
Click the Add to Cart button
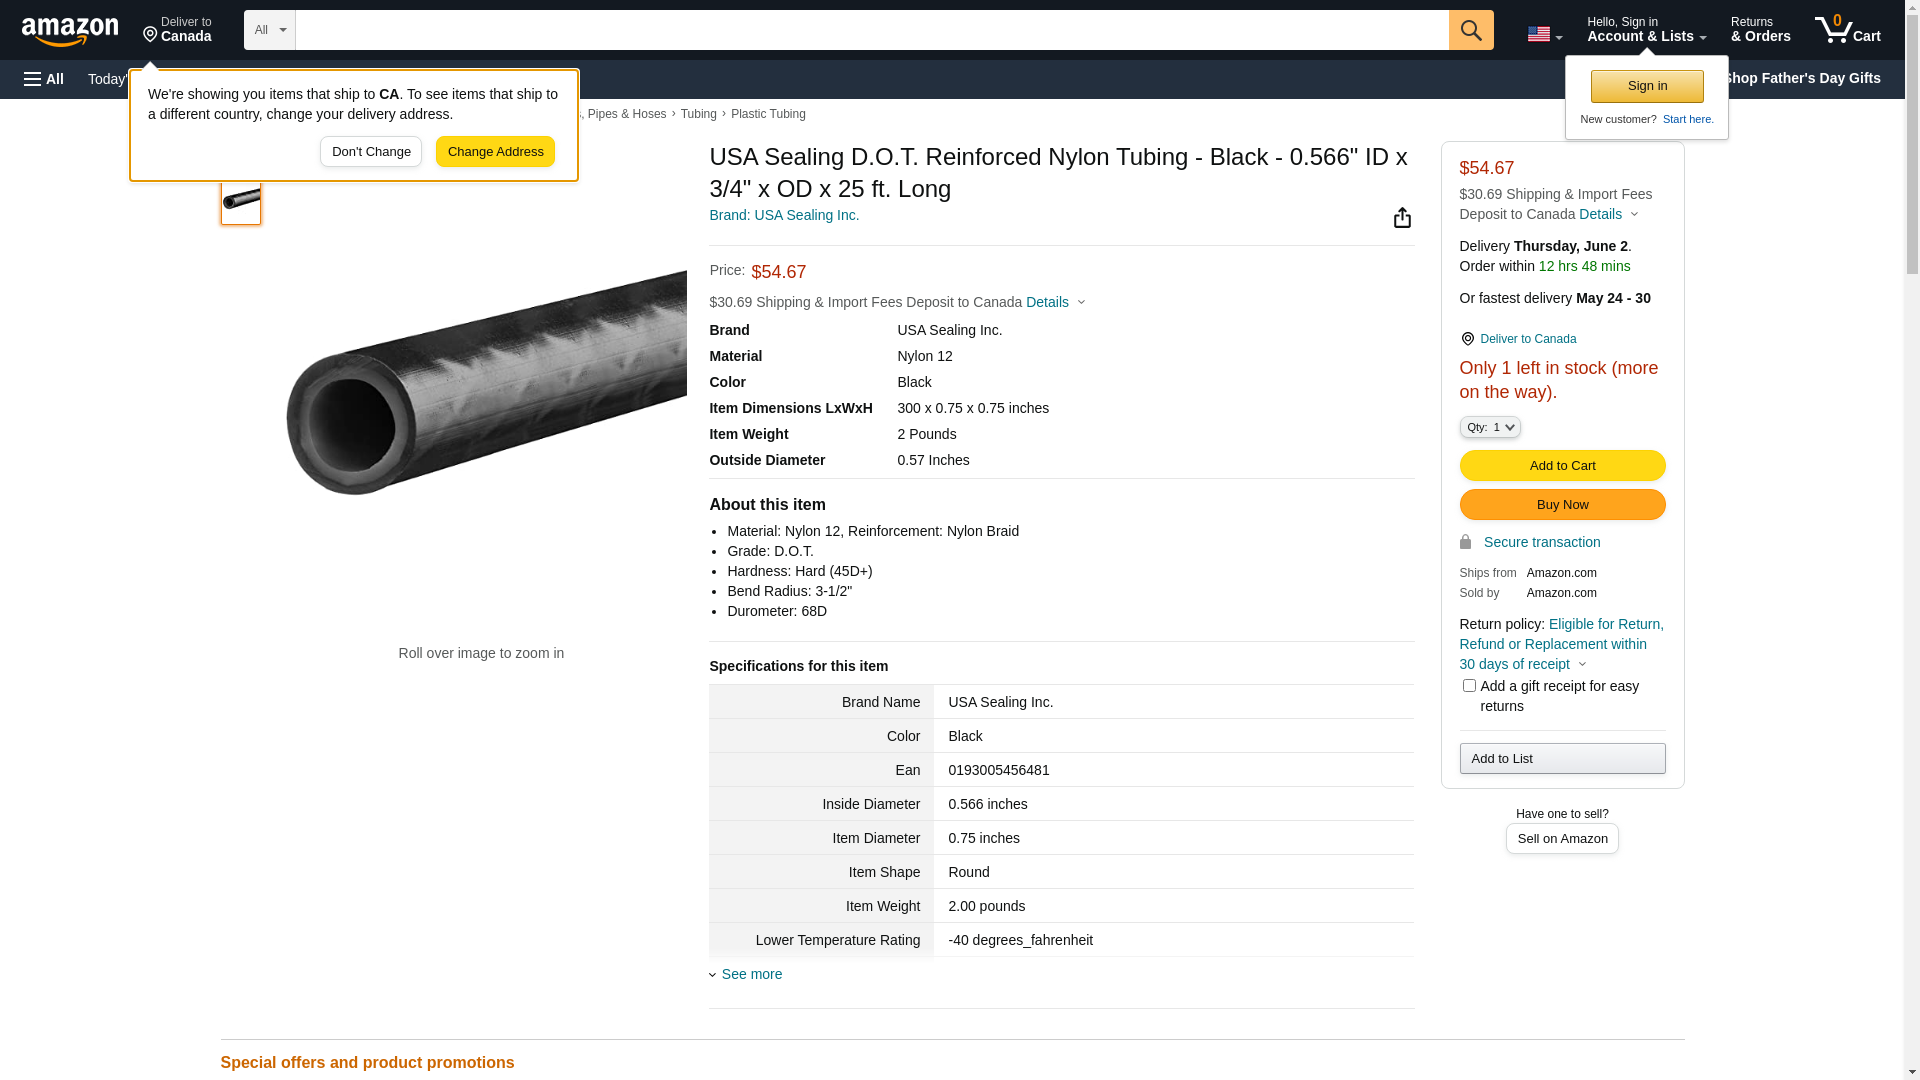[x=1562, y=465]
